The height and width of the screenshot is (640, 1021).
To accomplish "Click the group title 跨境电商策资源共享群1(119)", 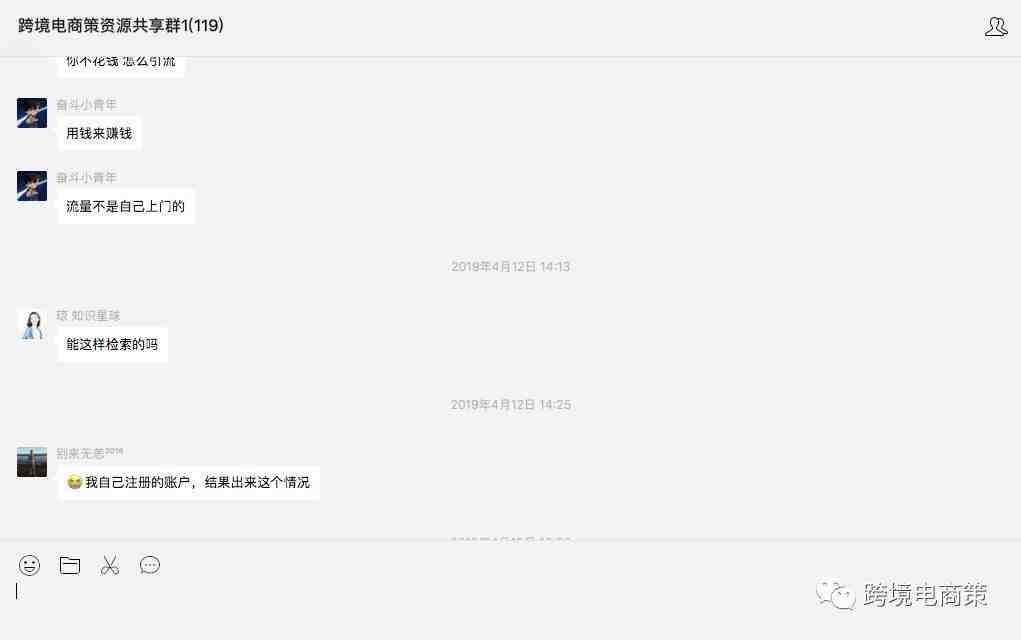I will [x=120, y=25].
